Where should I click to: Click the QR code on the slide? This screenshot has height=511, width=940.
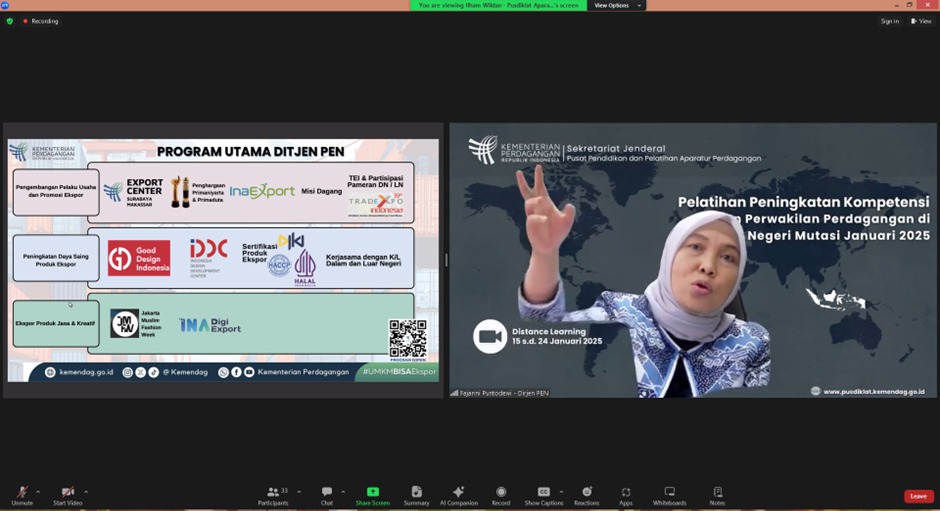(408, 338)
